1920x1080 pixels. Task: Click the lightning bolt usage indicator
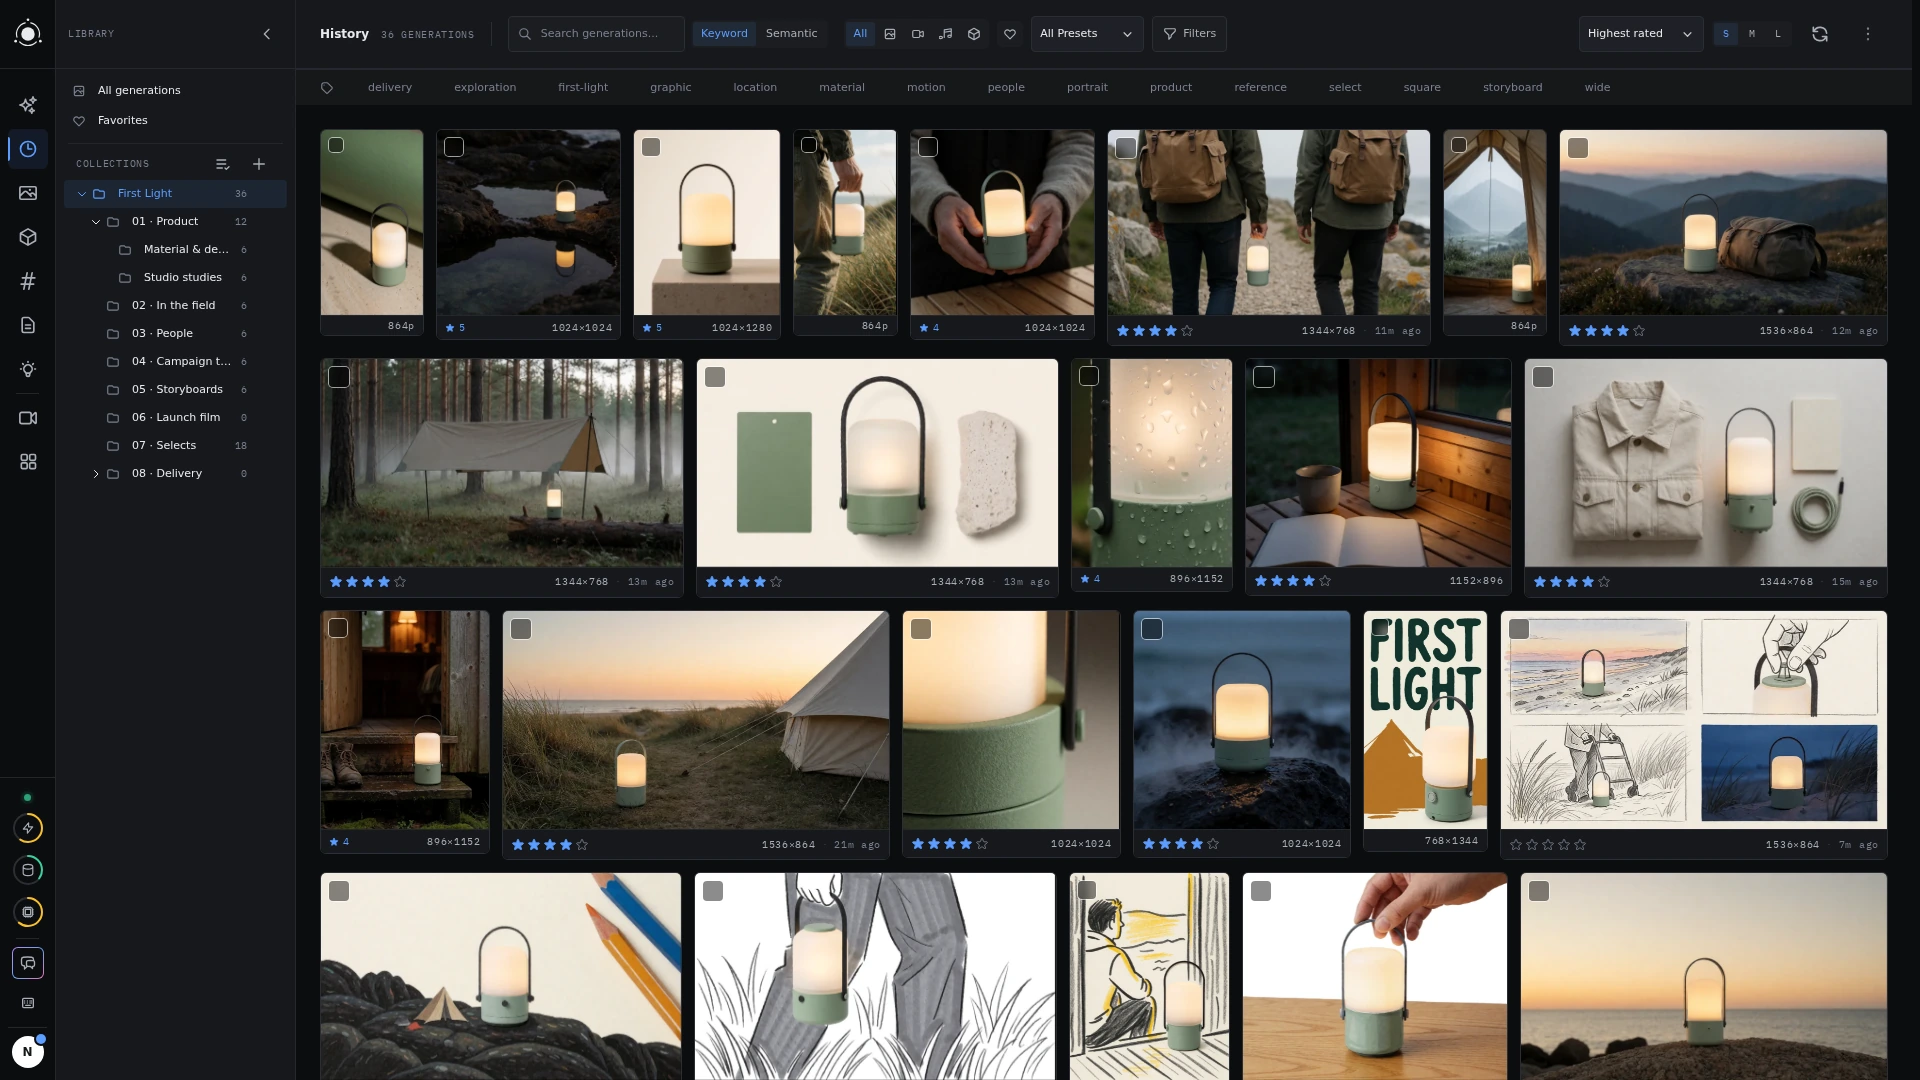pyautogui.click(x=28, y=828)
